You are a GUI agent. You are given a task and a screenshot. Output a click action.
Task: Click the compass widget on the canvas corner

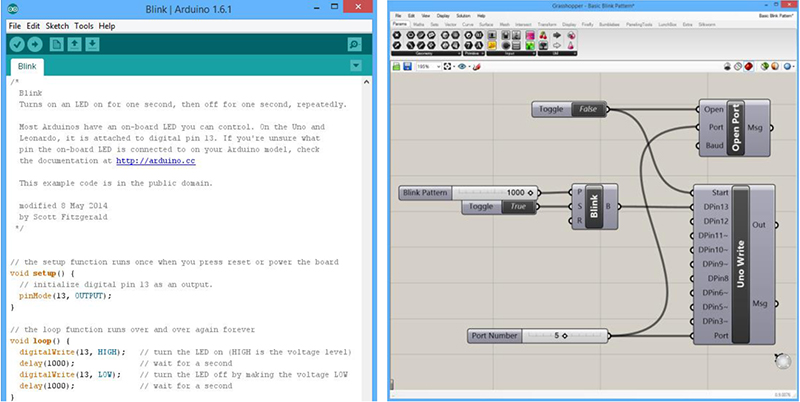782,361
